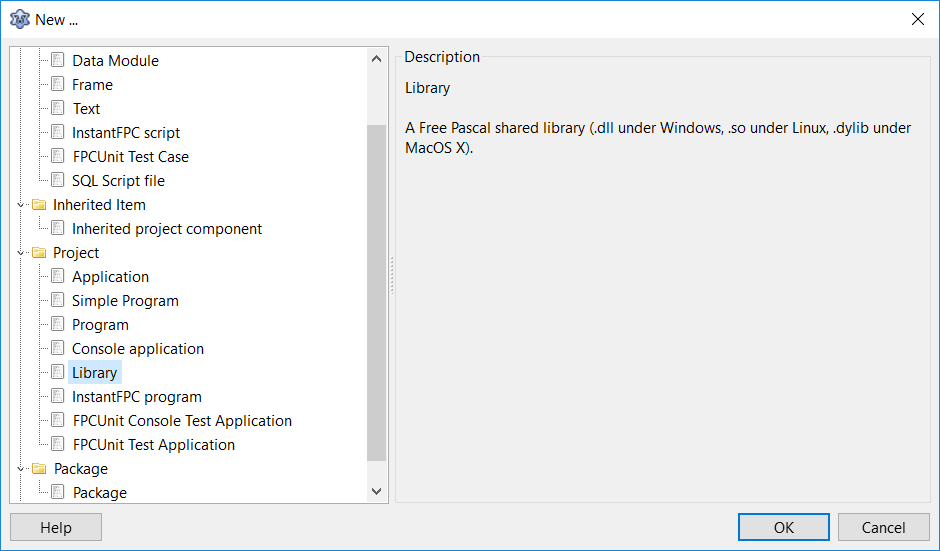Click the Inherited Item folder icon
This screenshot has width=940, height=551.
pos(39,205)
